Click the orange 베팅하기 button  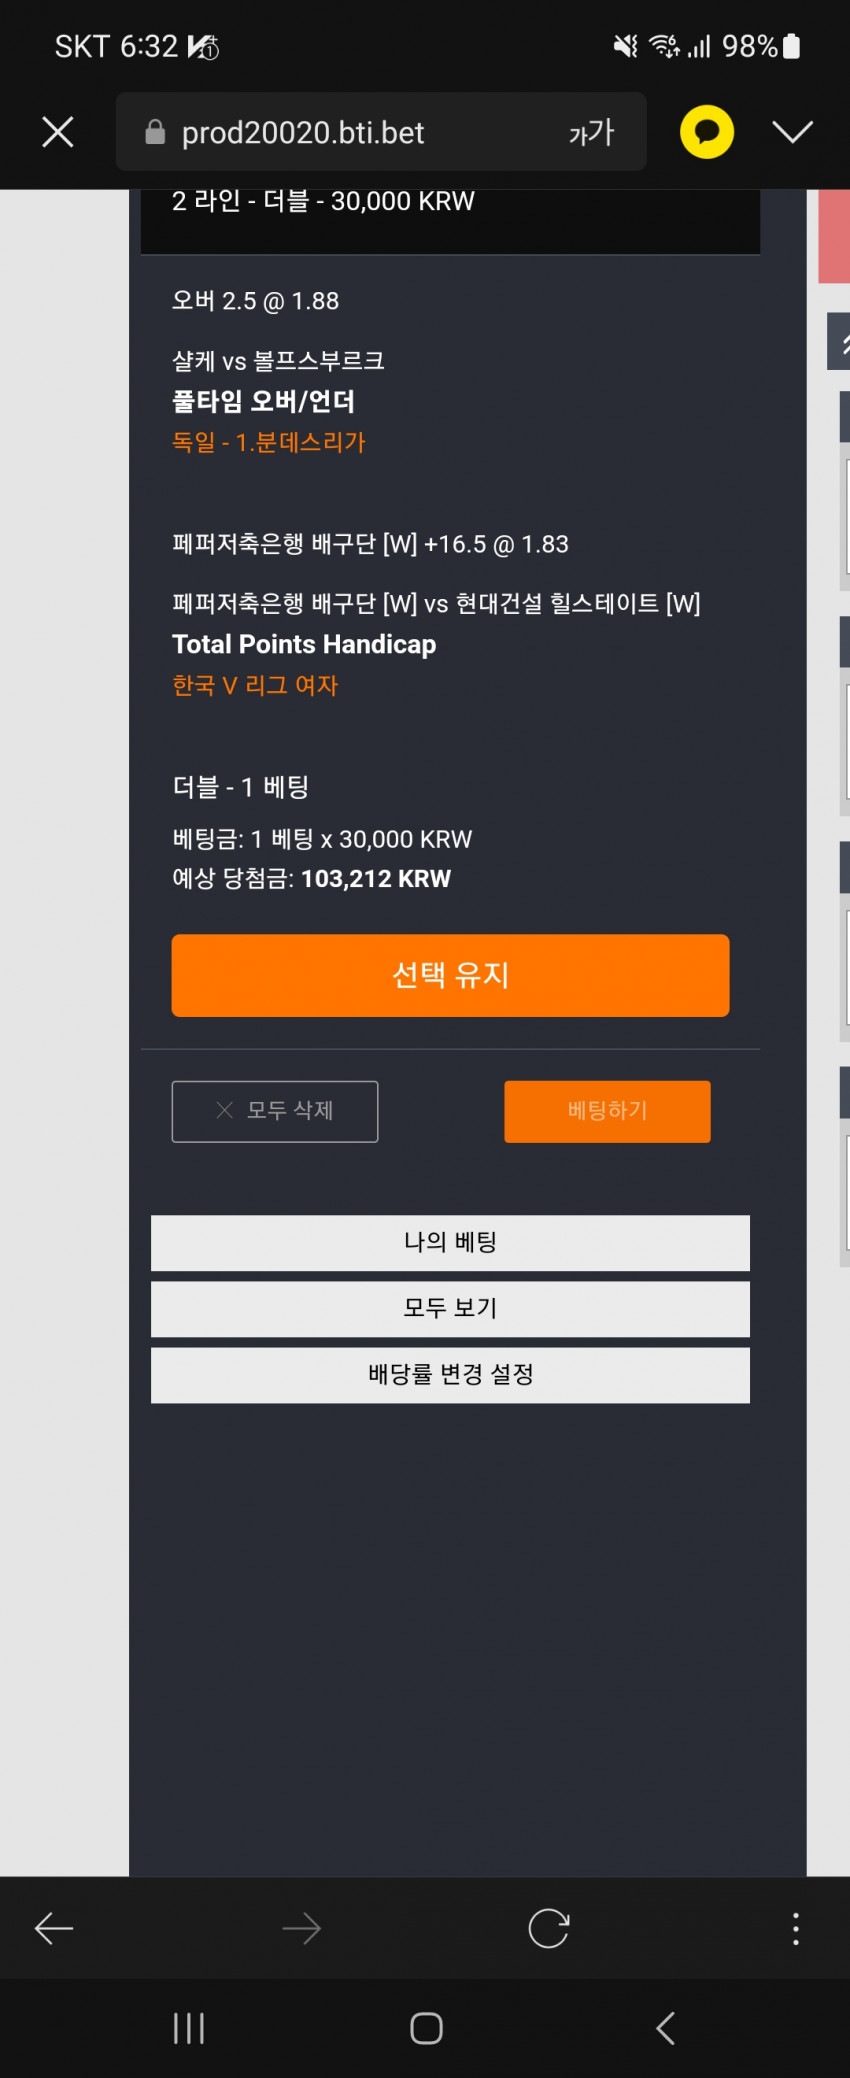607,1111
